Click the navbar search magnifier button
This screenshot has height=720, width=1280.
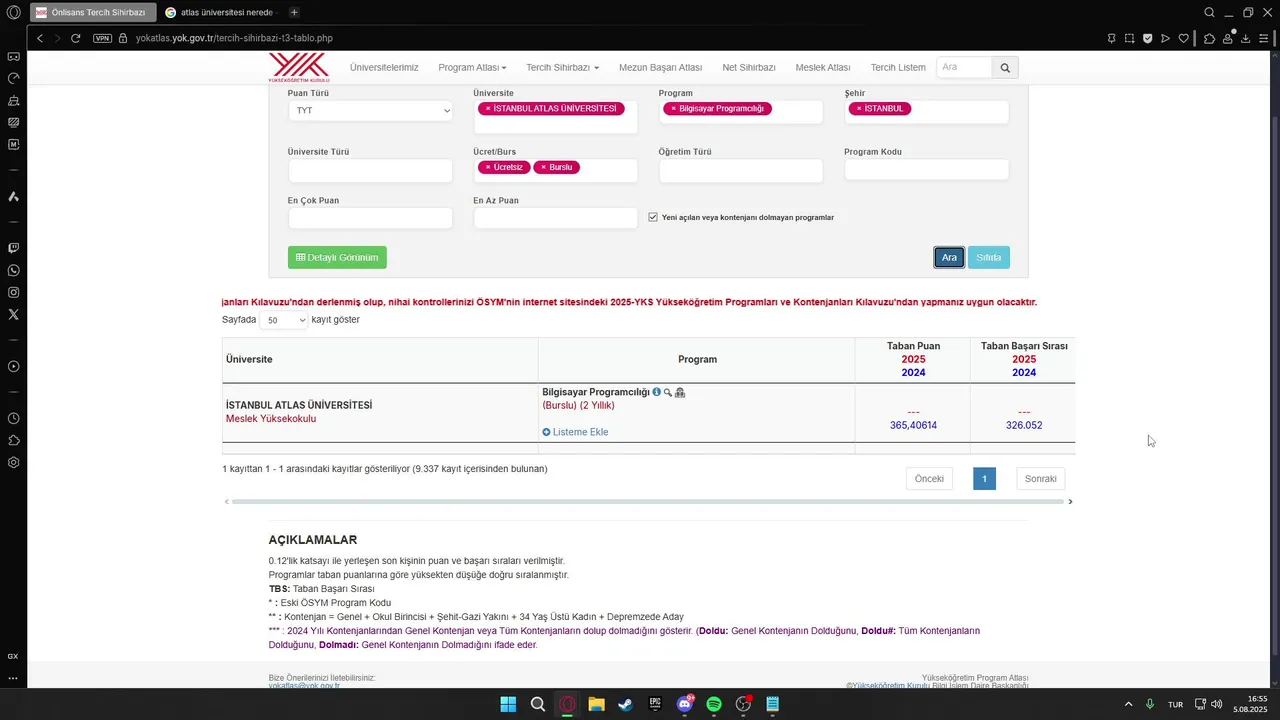pyautogui.click(x=1005, y=67)
